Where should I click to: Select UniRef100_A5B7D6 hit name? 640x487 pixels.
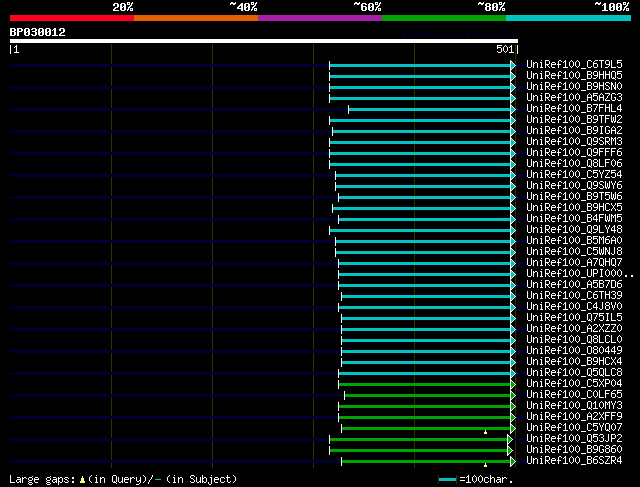coord(574,285)
